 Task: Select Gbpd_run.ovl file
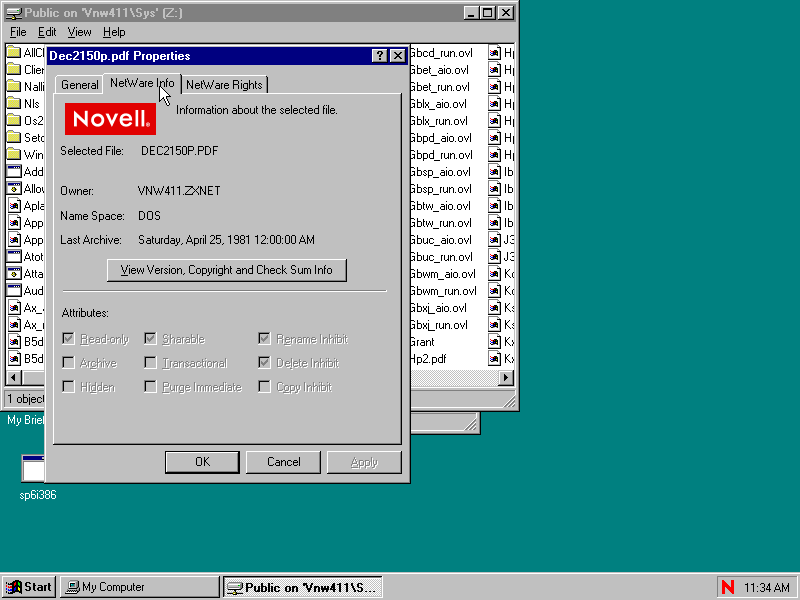[442, 155]
